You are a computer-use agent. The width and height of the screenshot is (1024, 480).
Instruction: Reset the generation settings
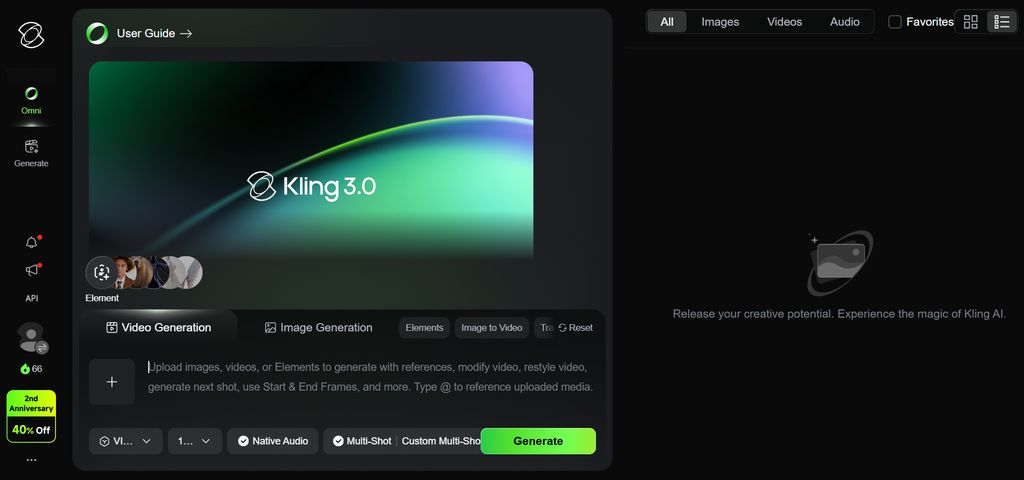[x=575, y=328]
